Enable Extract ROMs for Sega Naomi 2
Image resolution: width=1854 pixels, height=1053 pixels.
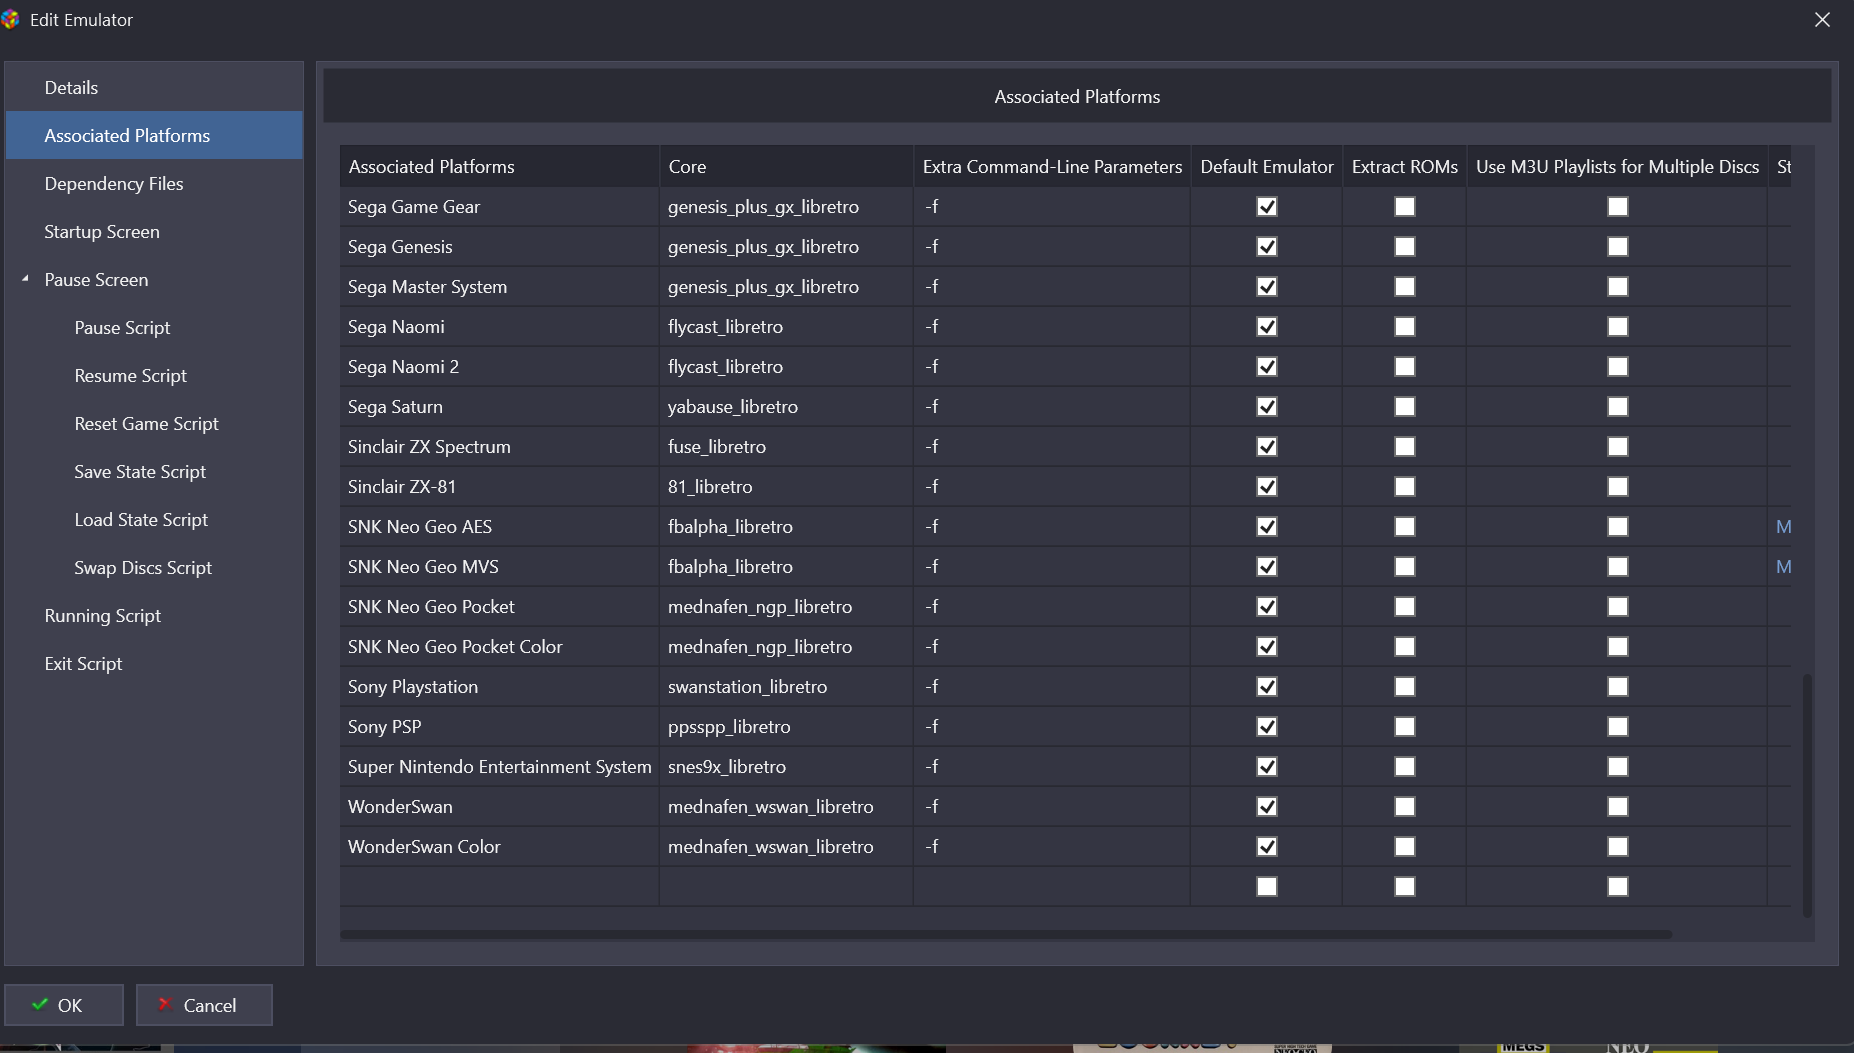[x=1405, y=366]
